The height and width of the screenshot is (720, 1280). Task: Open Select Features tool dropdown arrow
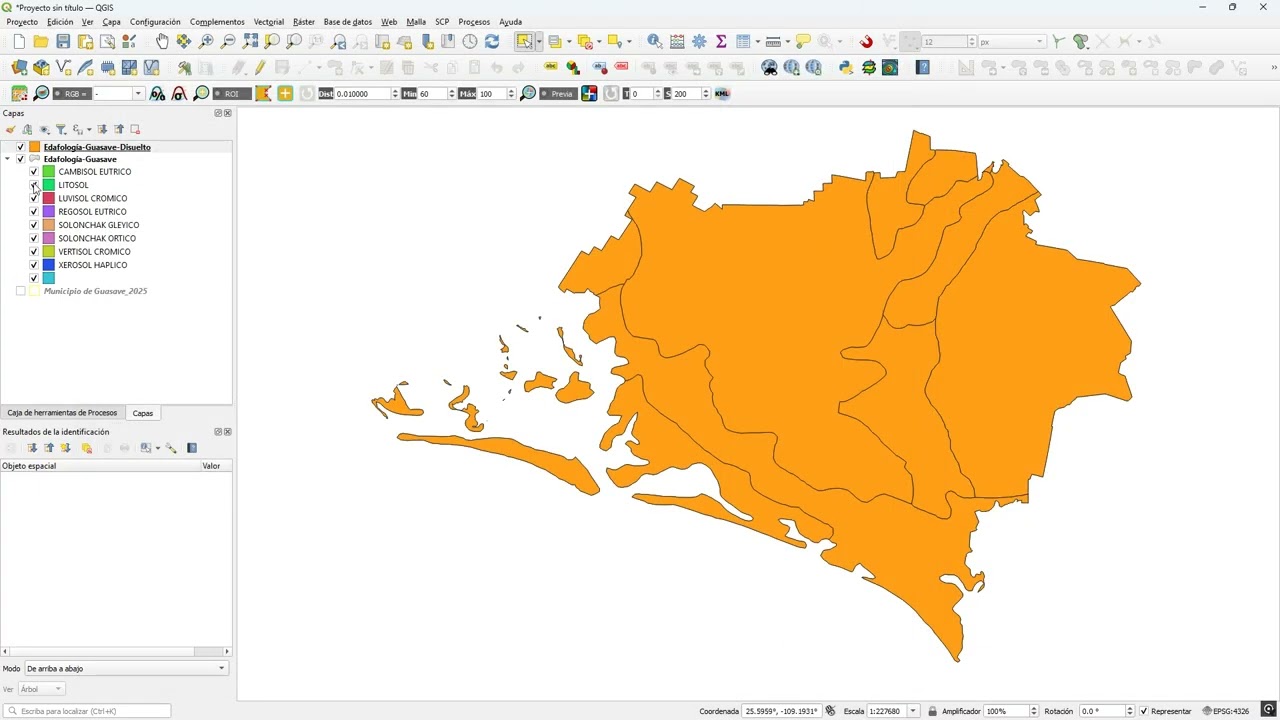tap(538, 41)
